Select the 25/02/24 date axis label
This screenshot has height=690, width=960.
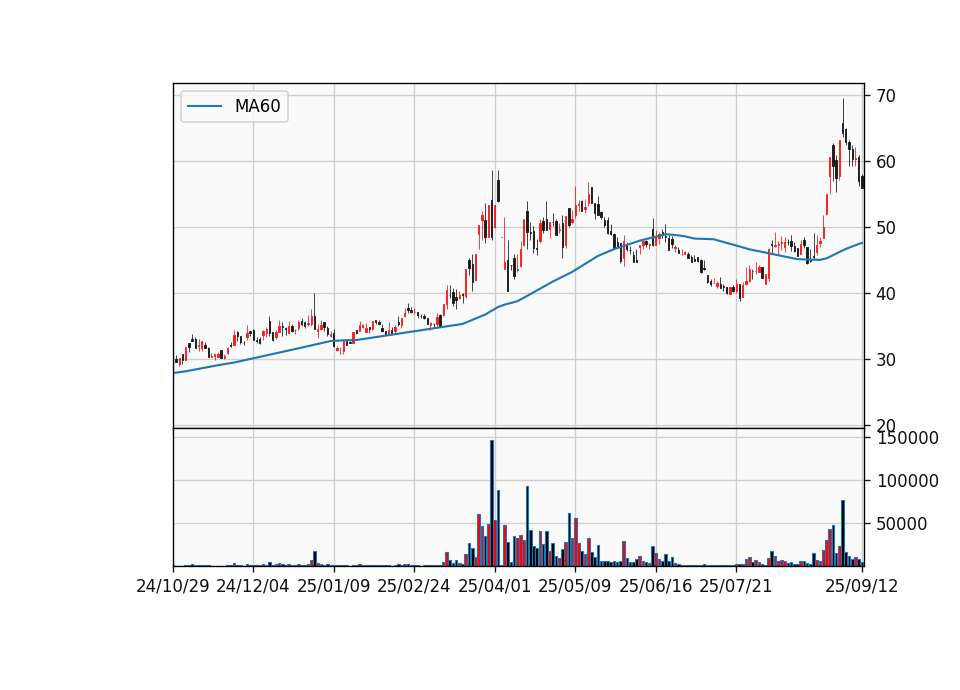414,586
